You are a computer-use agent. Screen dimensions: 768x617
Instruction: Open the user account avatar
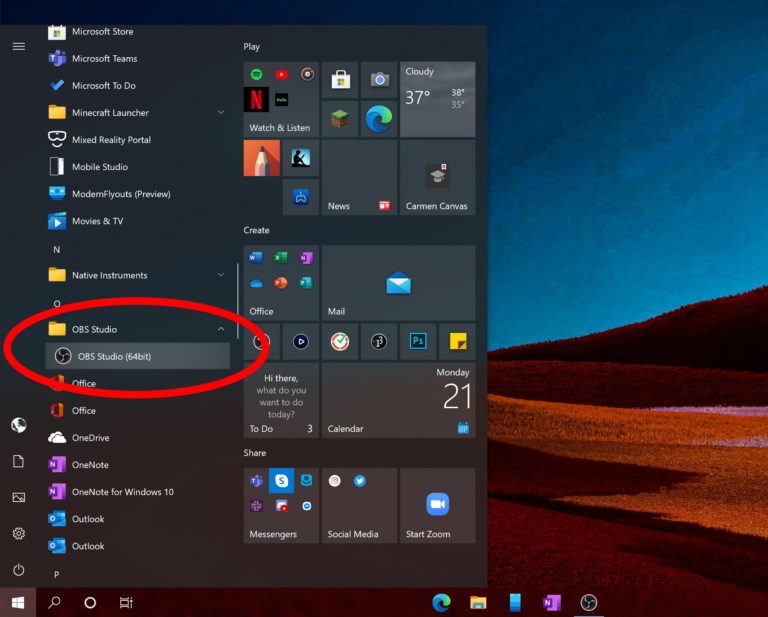click(x=19, y=425)
